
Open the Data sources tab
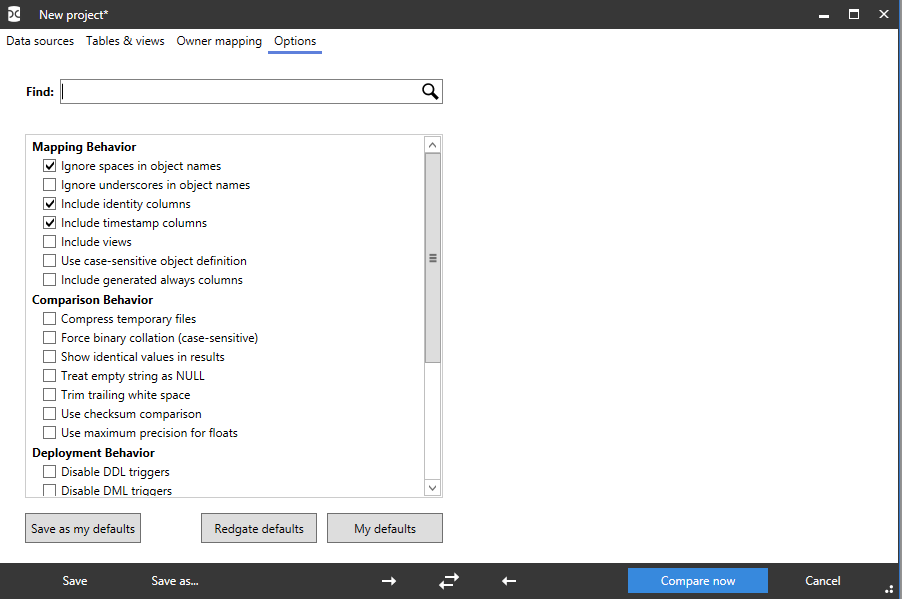(x=40, y=41)
